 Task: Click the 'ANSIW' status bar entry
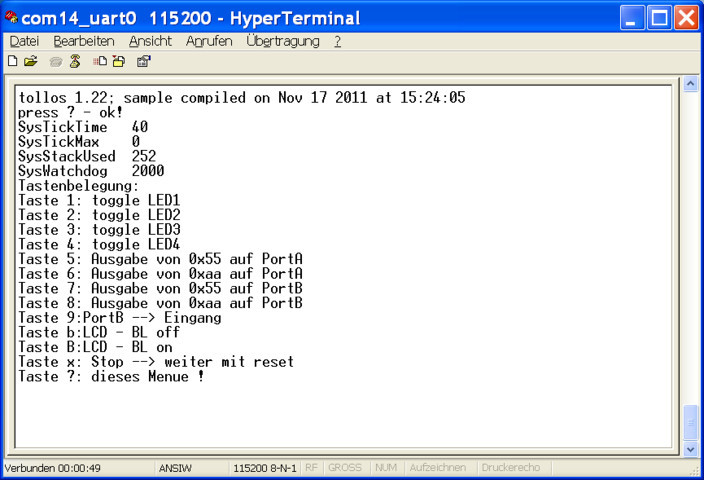tap(175, 468)
